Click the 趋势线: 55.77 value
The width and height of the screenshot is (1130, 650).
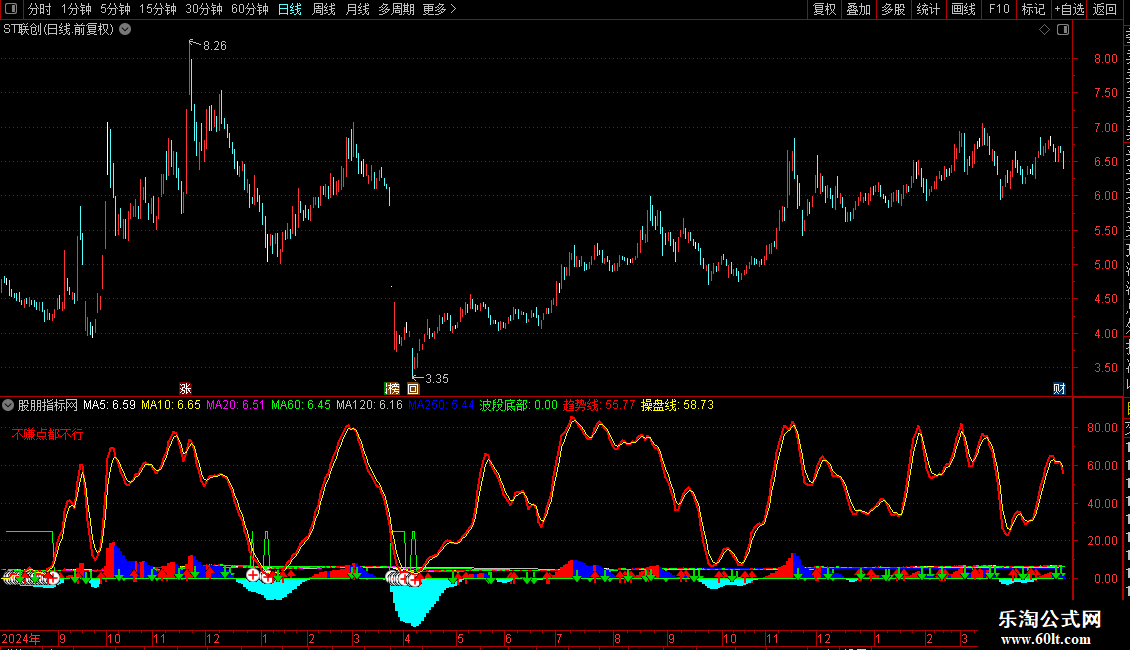point(599,405)
